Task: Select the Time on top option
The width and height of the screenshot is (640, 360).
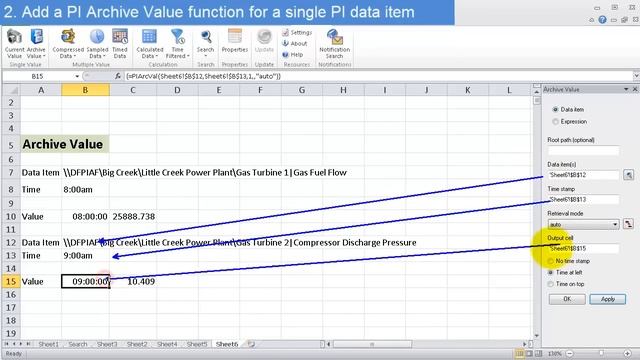Action: coord(551,284)
